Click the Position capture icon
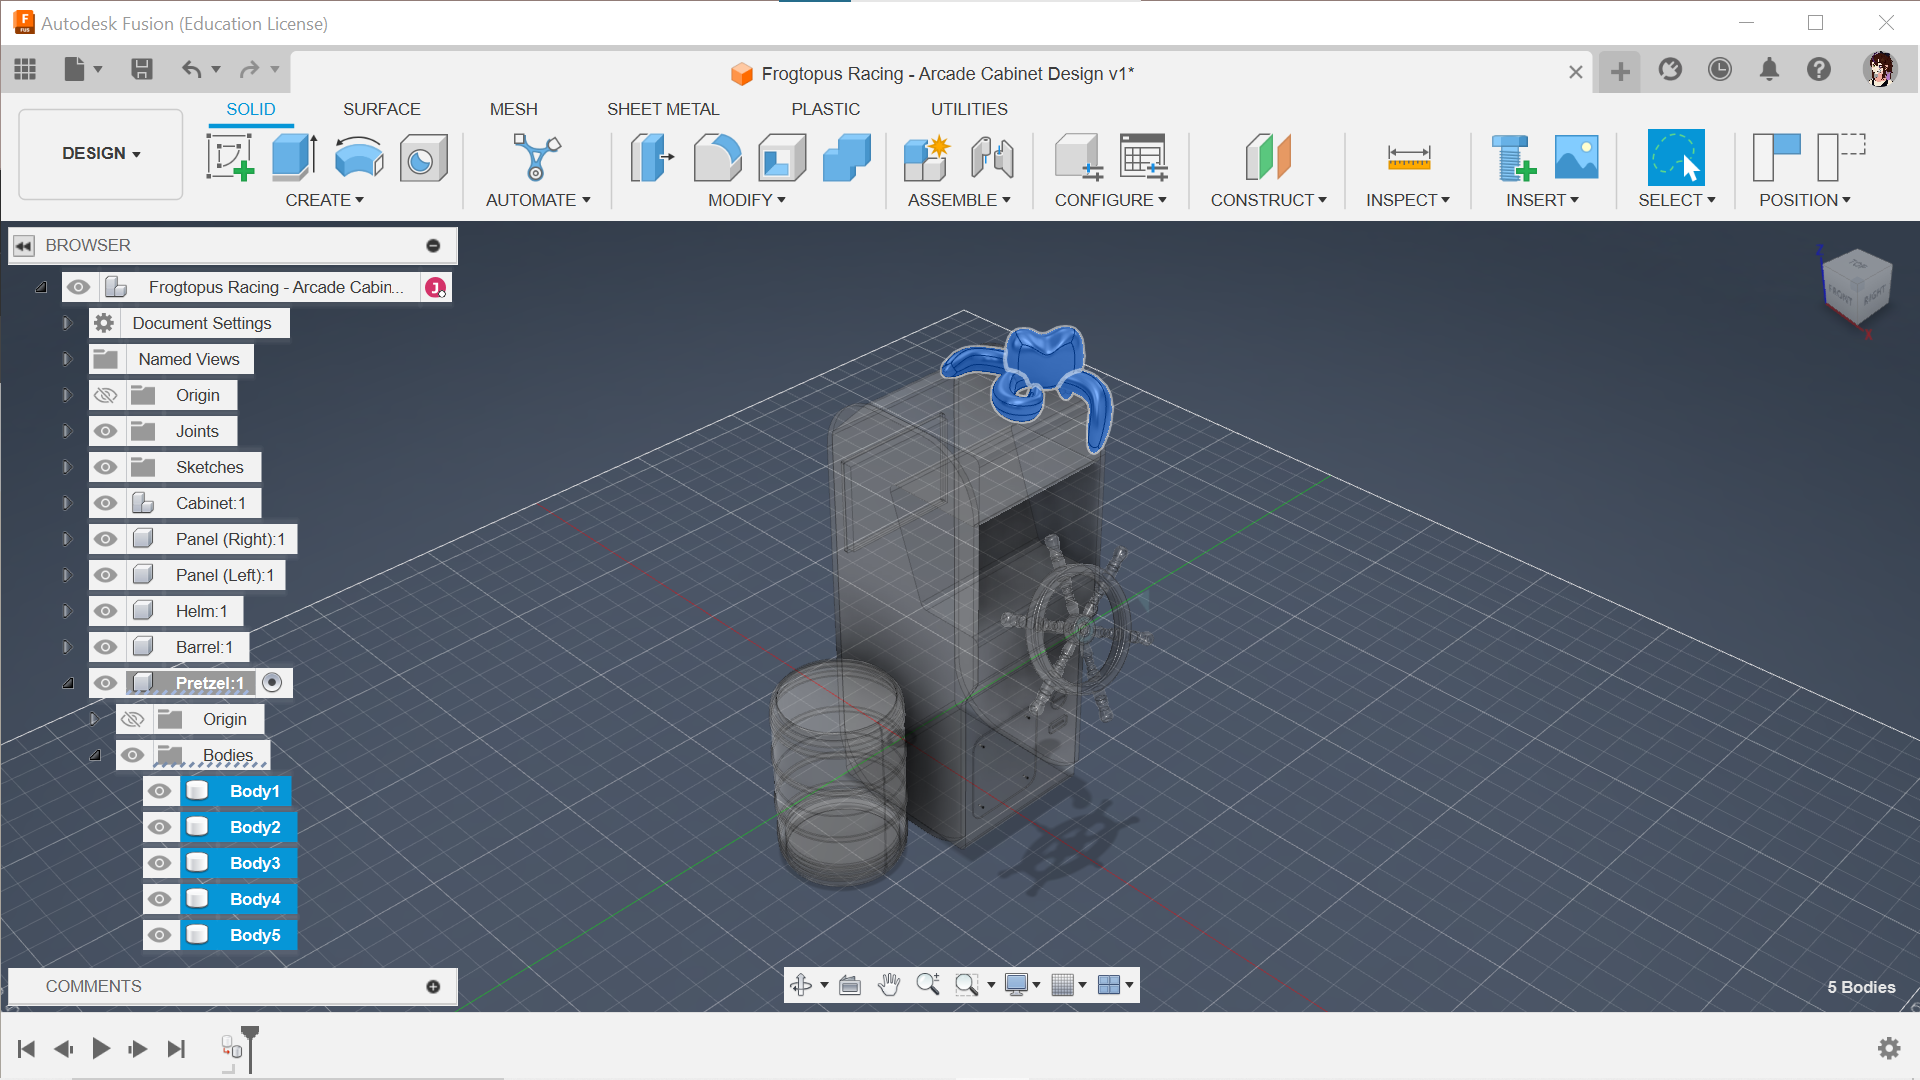This screenshot has width=1920, height=1080. click(1777, 157)
